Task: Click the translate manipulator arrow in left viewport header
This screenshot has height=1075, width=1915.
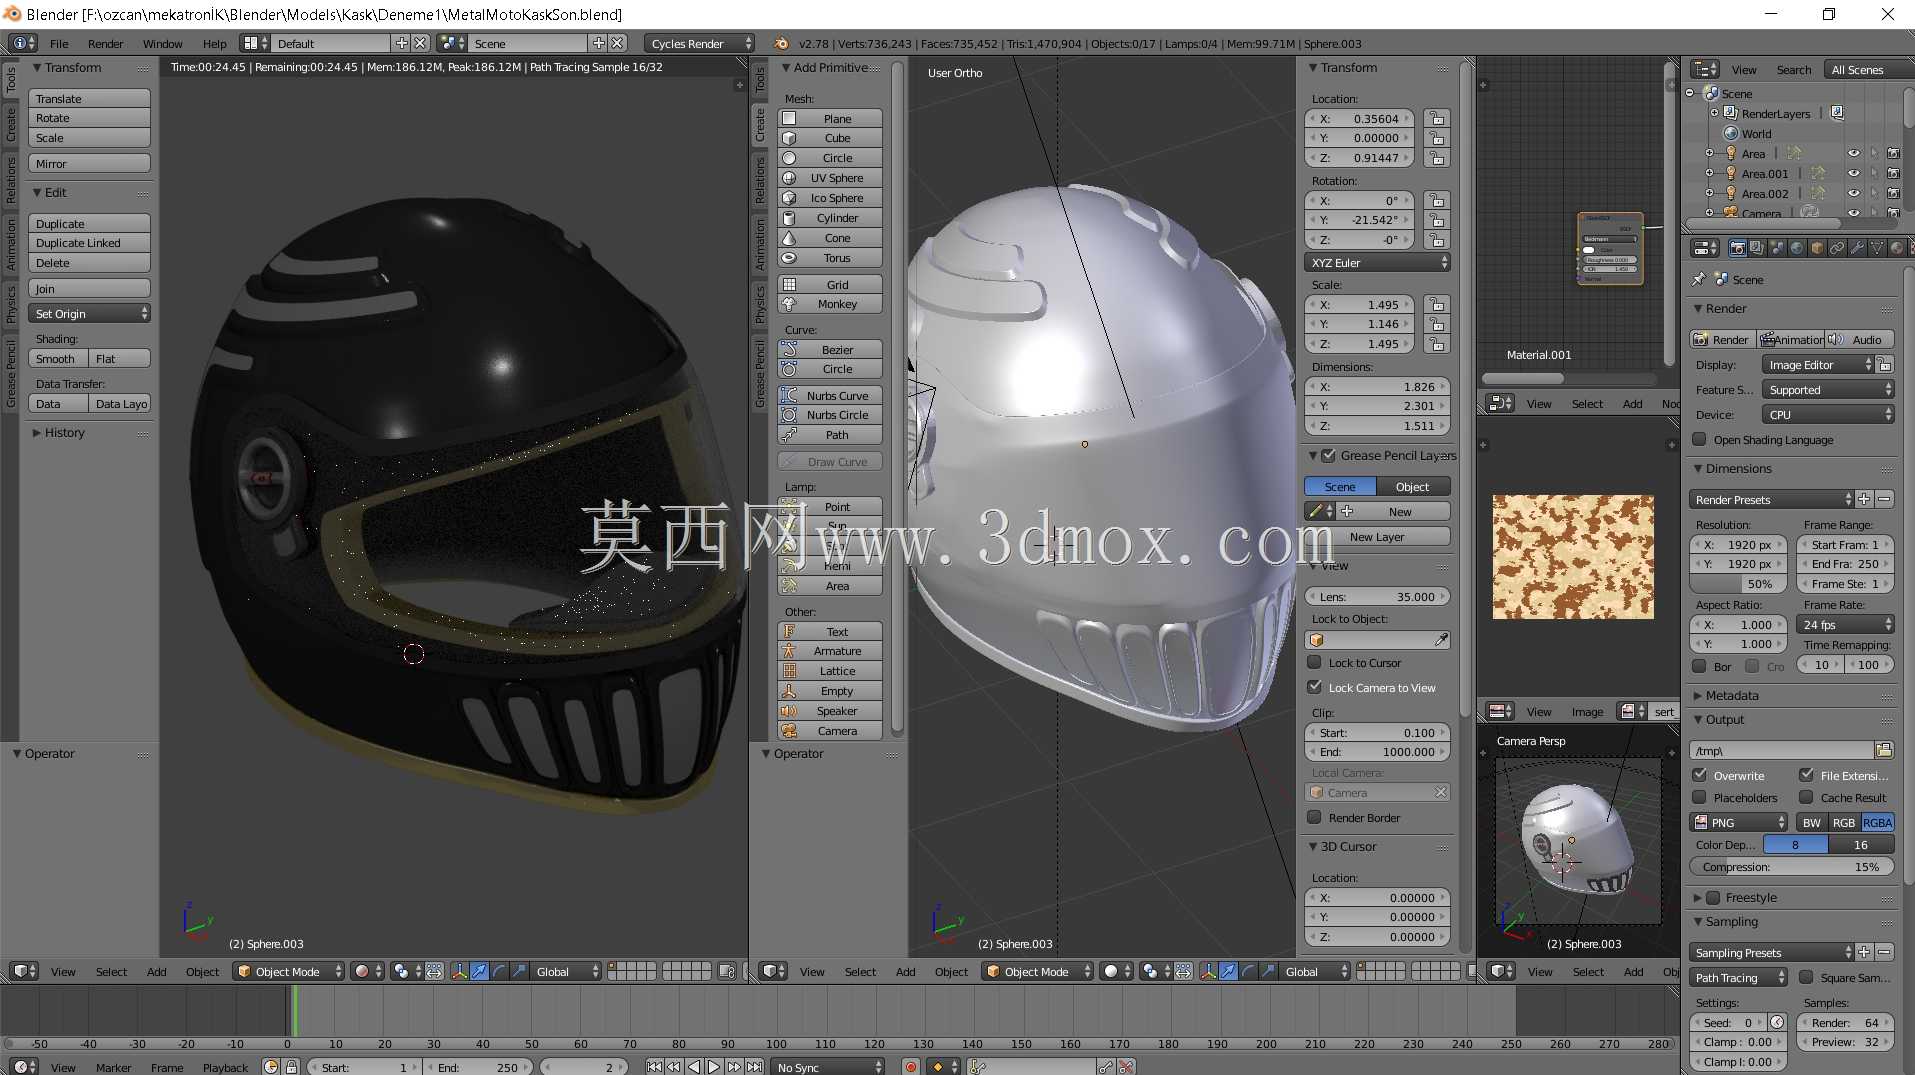Action: pyautogui.click(x=479, y=971)
